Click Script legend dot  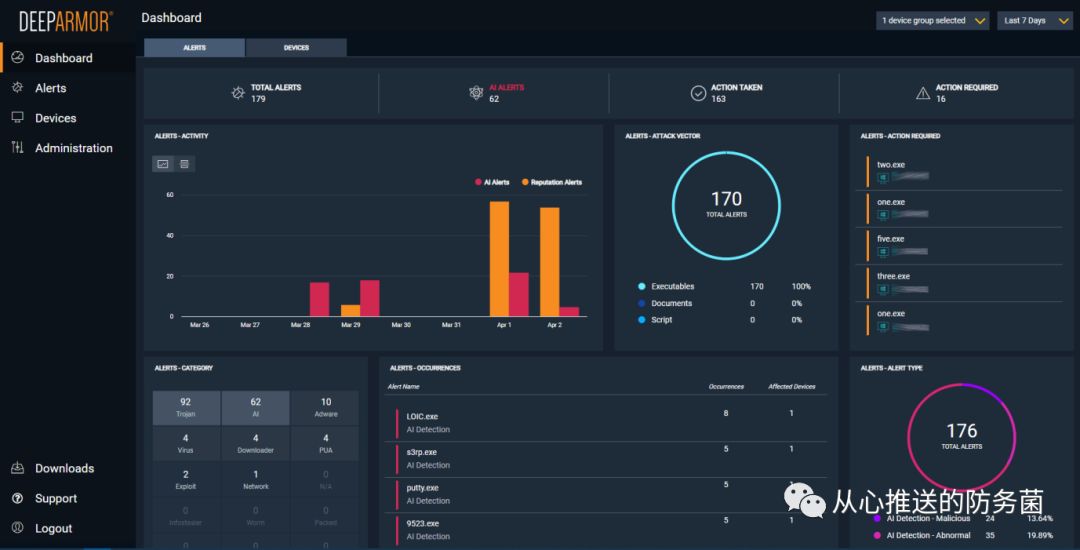pyautogui.click(x=641, y=319)
